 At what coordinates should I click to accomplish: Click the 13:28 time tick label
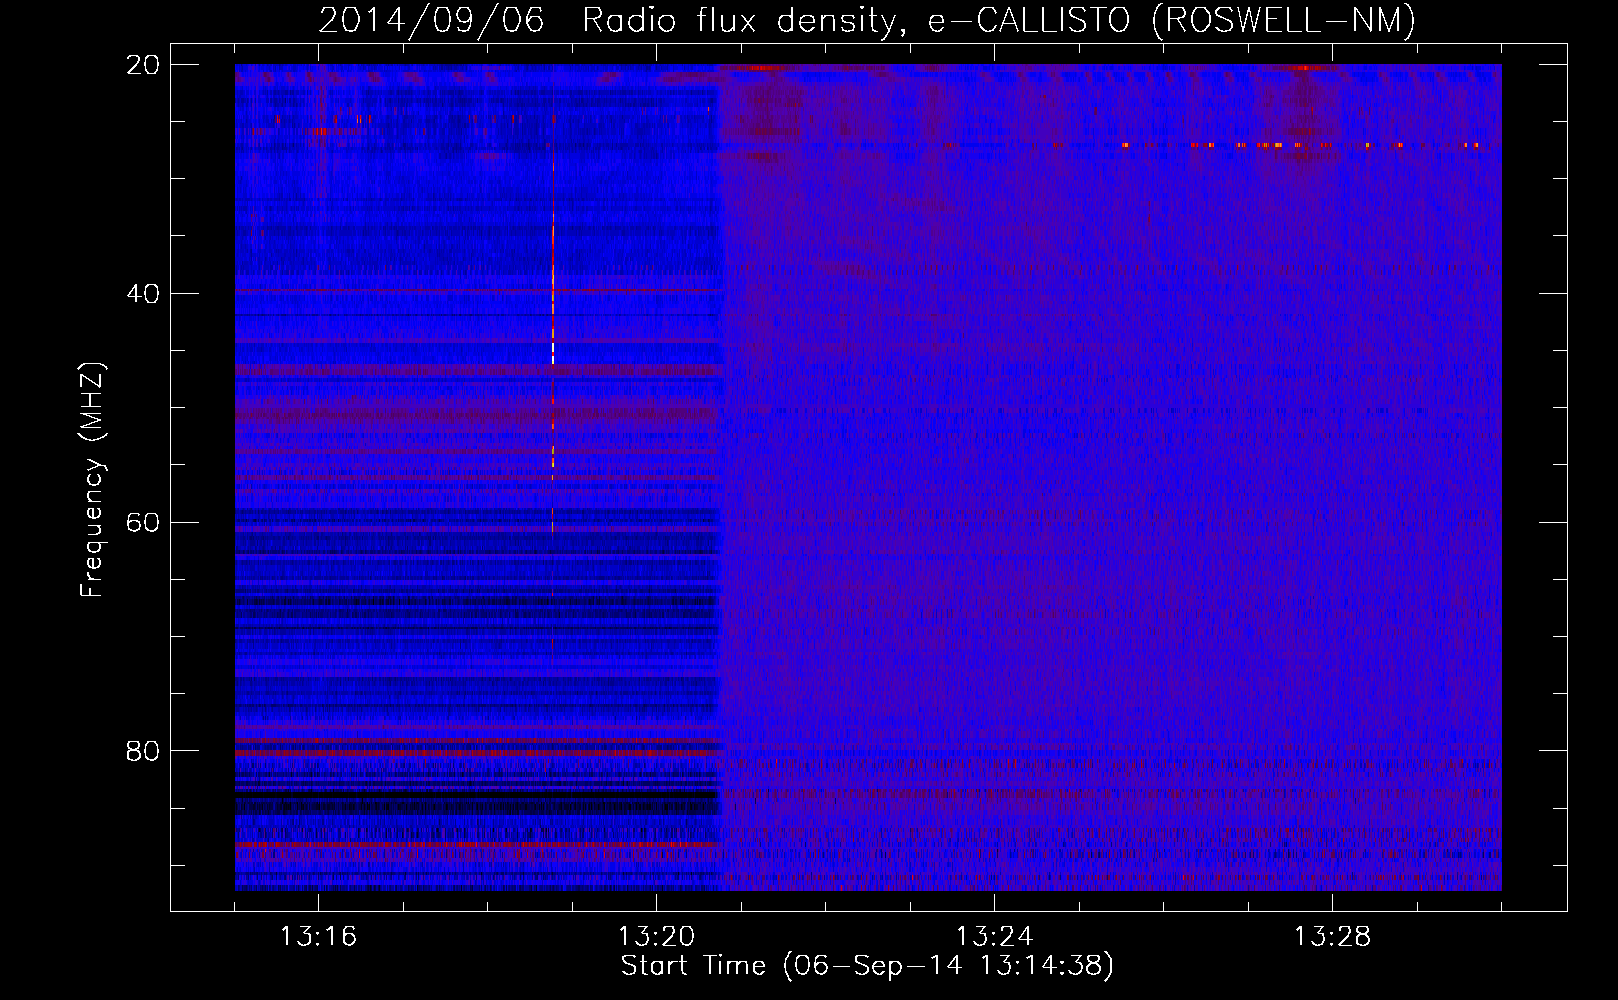point(1332,936)
